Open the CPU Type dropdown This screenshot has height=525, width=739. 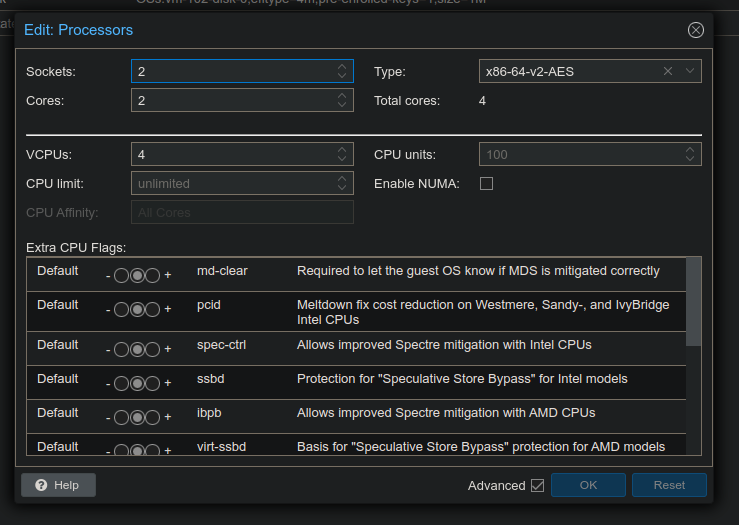pos(690,71)
